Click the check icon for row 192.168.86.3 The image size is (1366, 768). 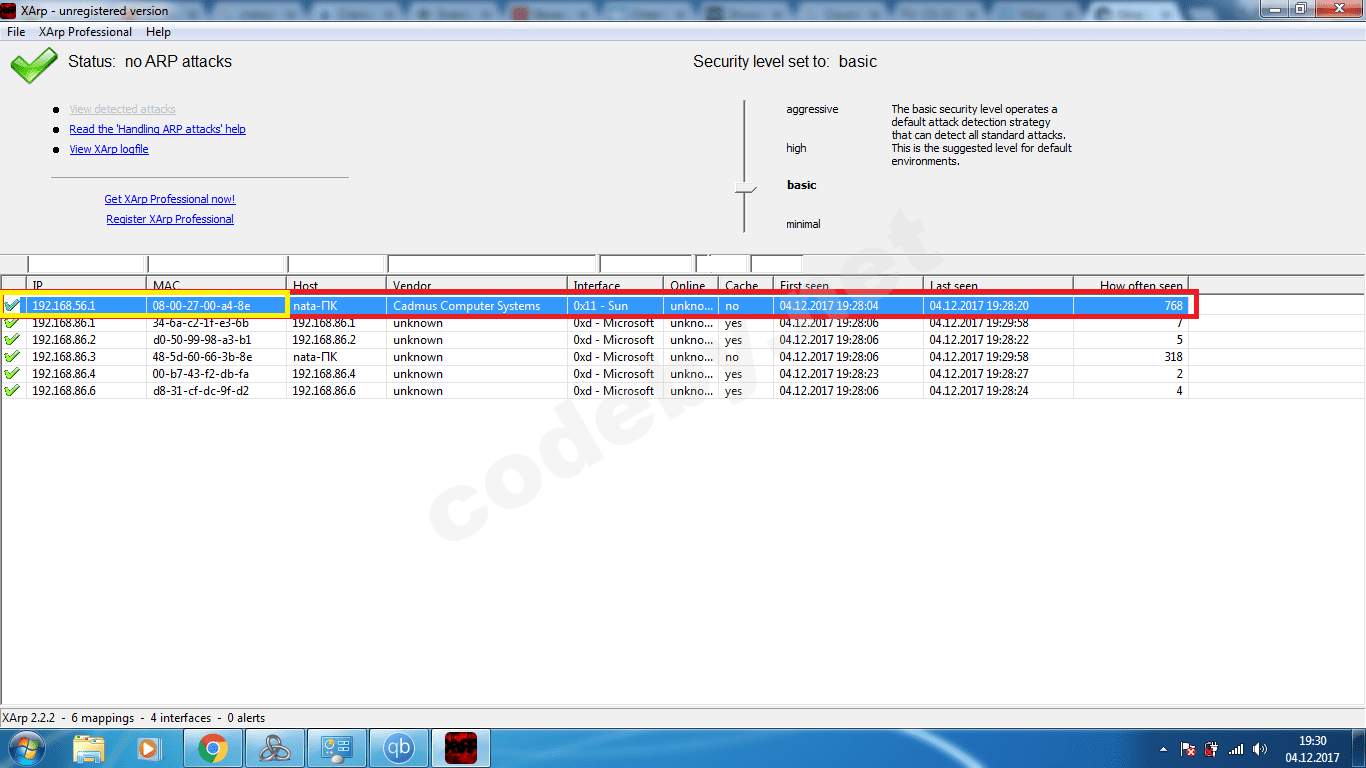point(12,357)
